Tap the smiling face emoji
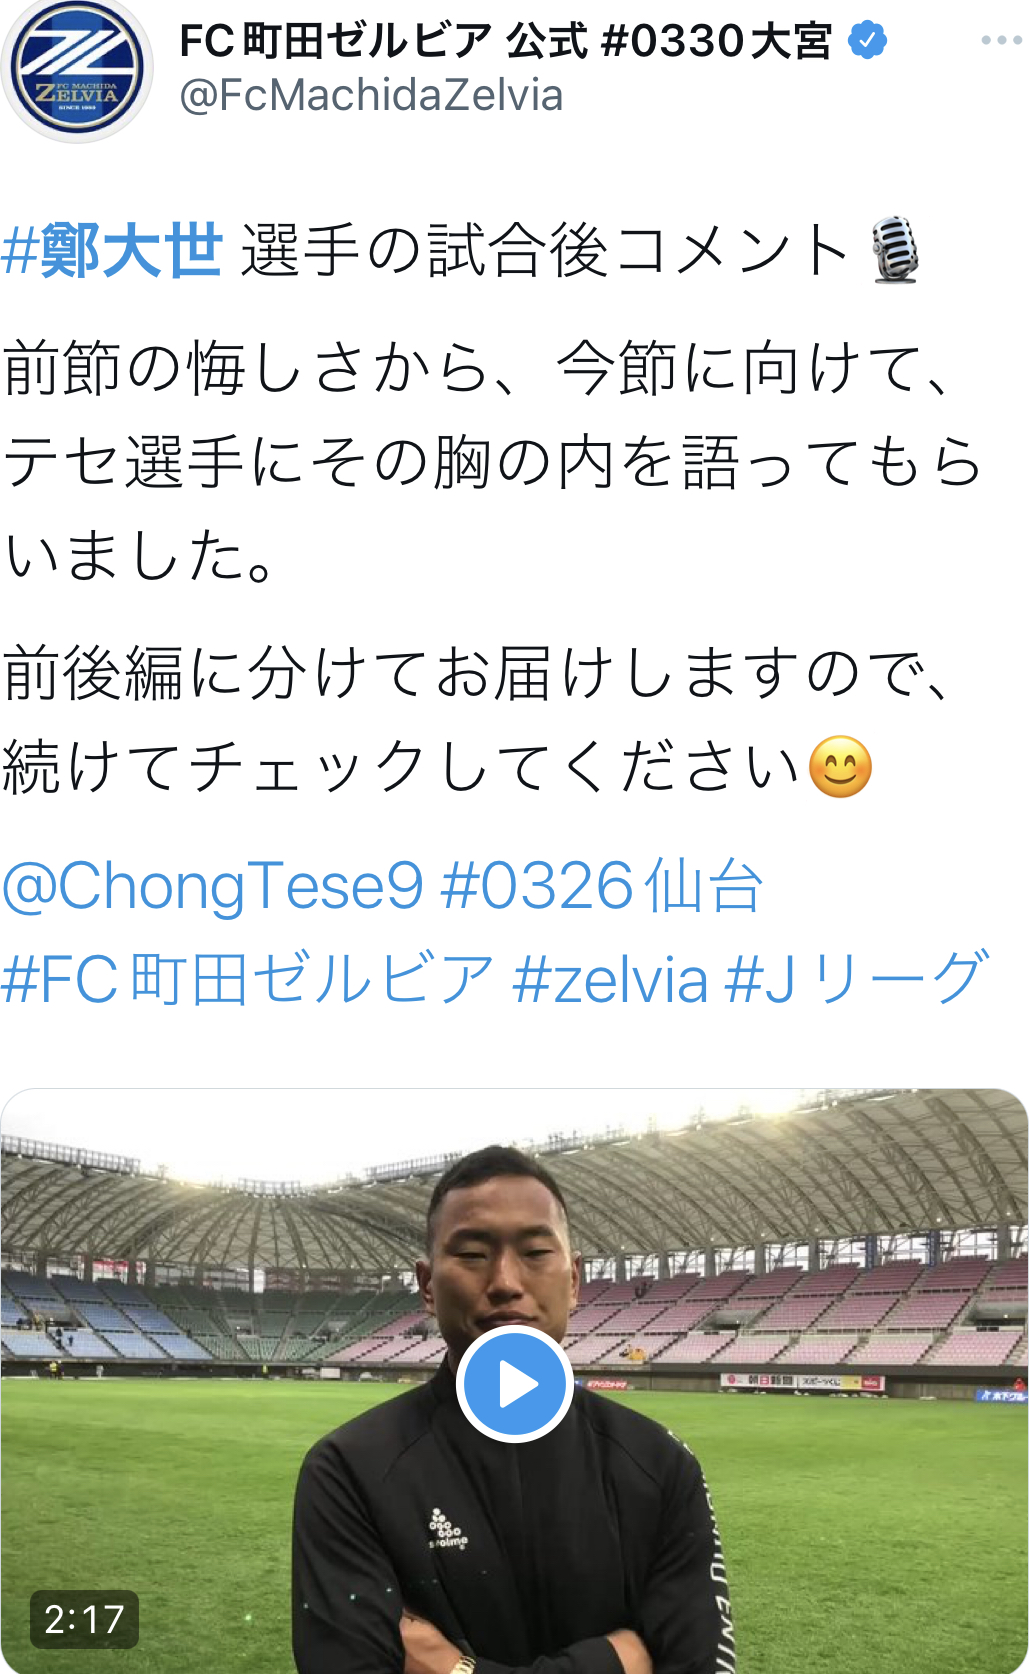Viewport: 1029px width, 1674px height. (840, 767)
